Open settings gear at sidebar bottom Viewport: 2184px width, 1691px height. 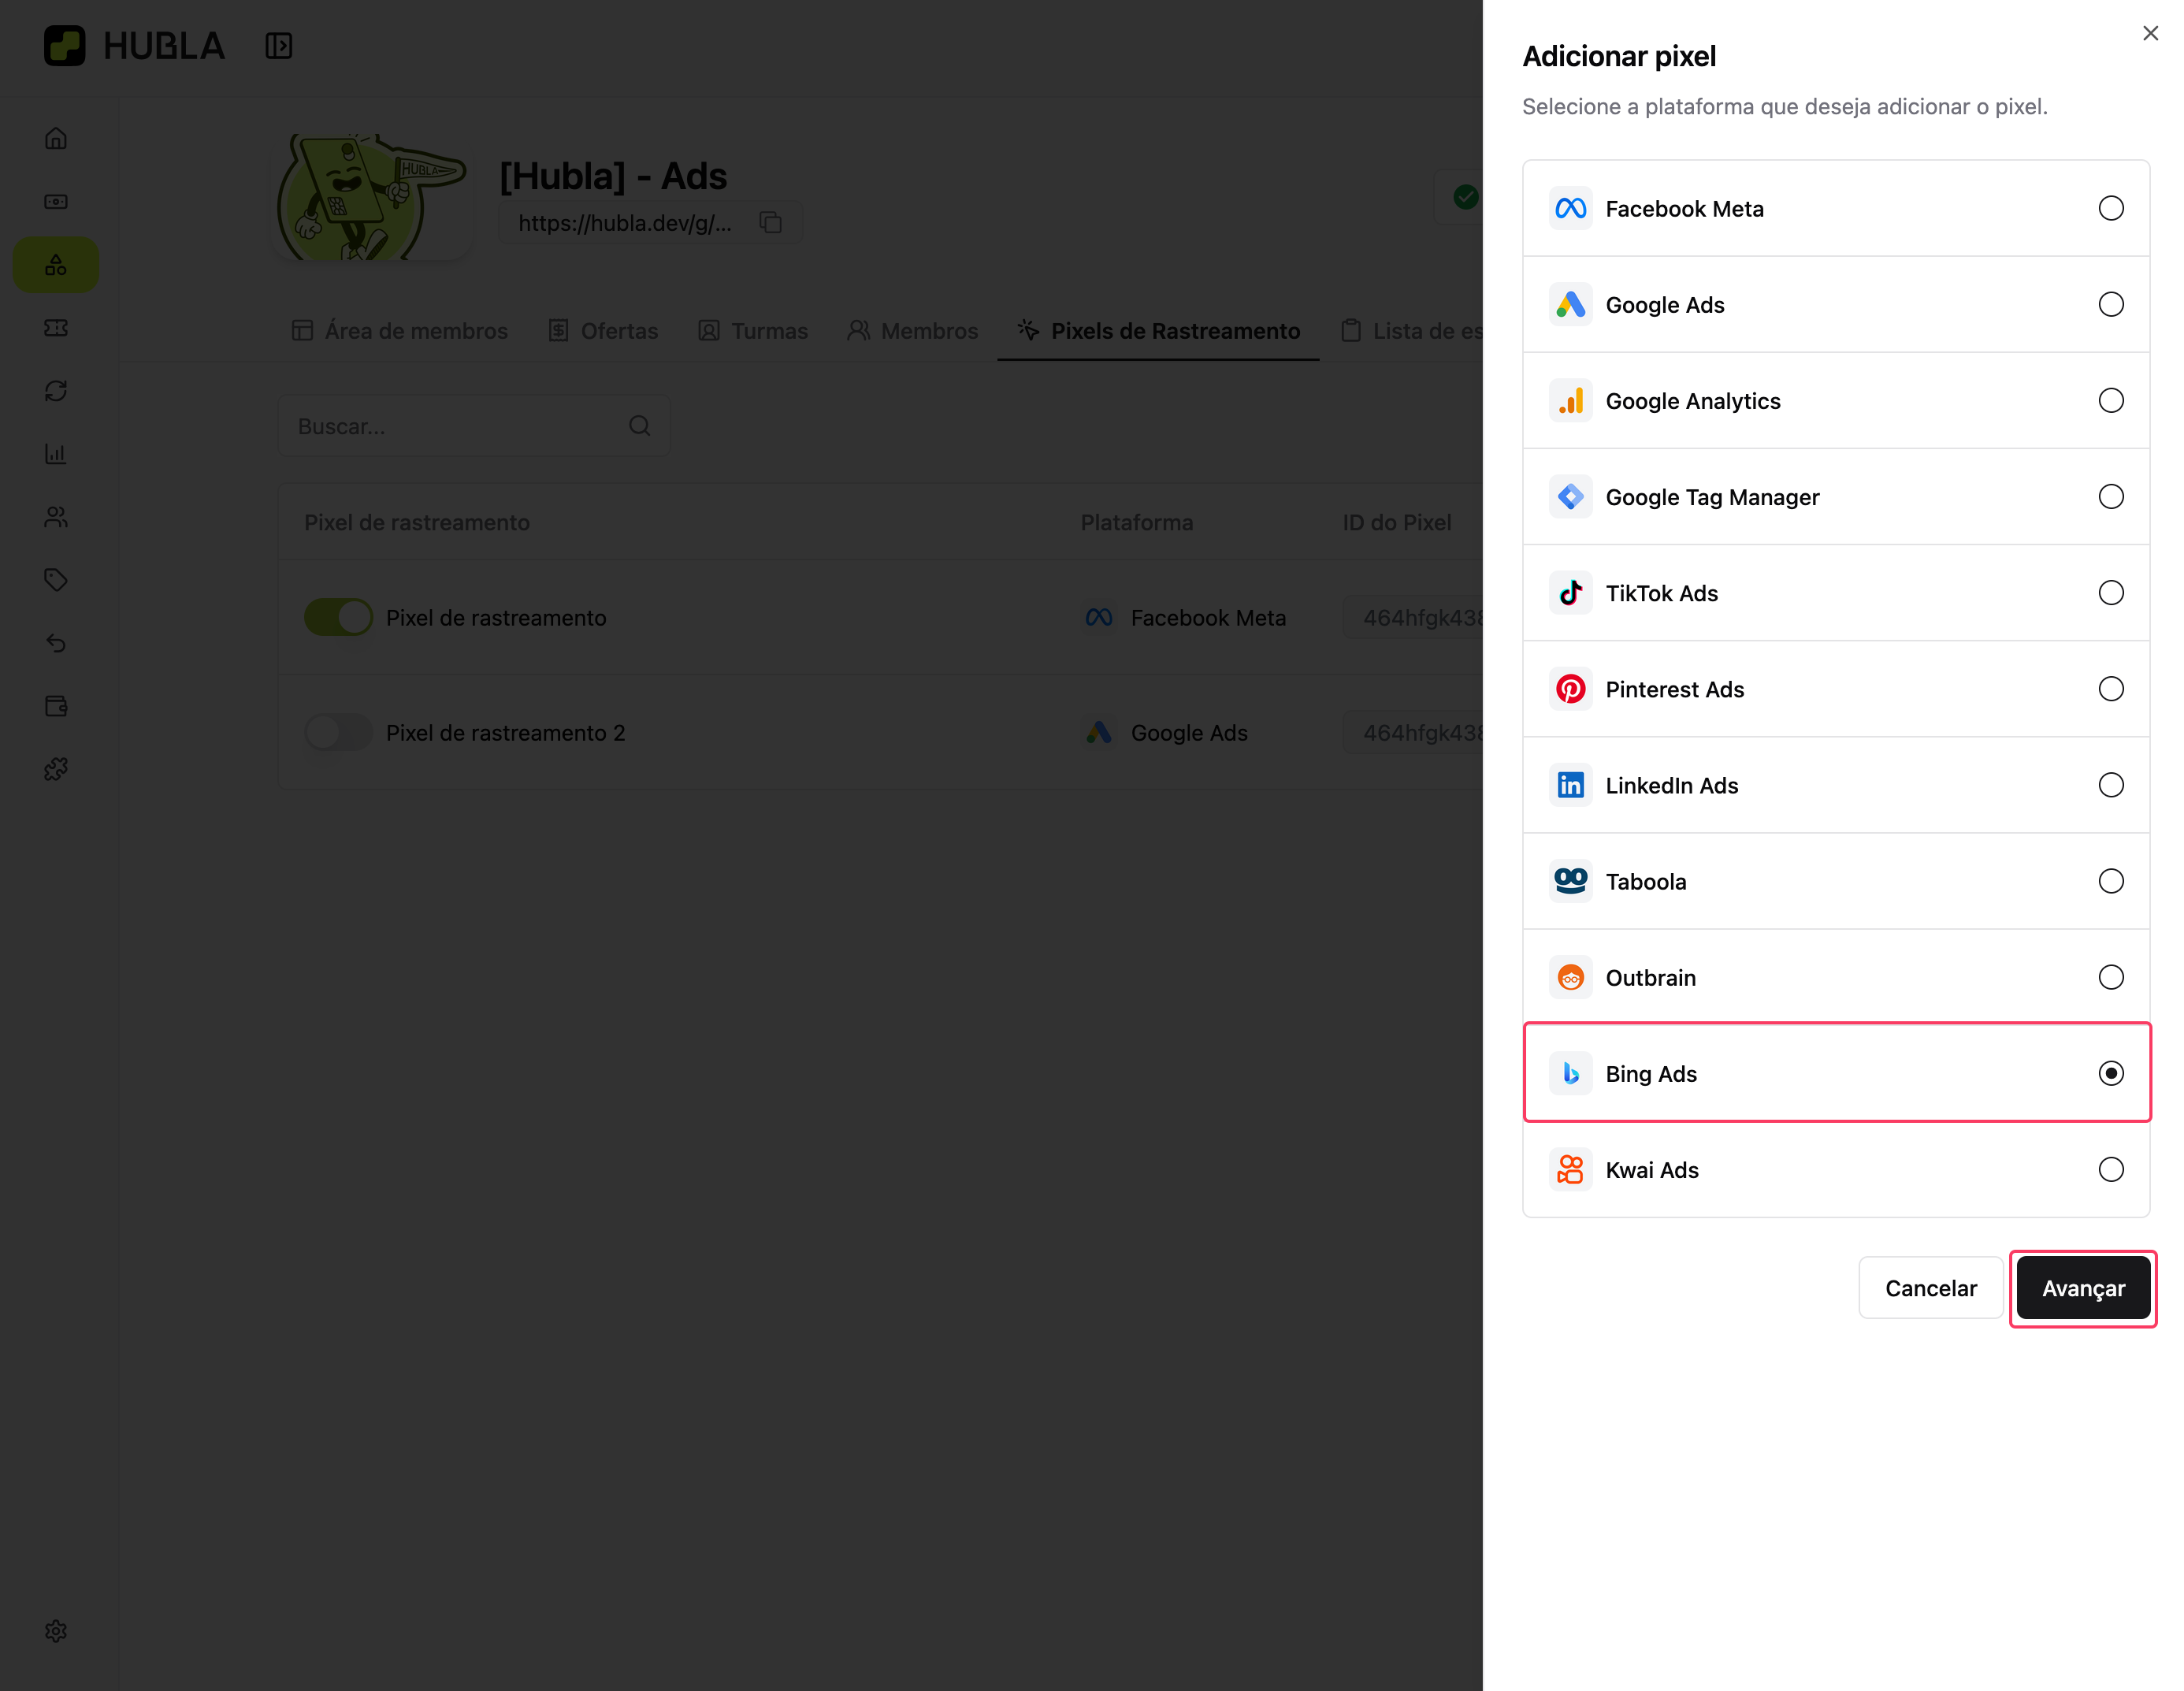56,1631
